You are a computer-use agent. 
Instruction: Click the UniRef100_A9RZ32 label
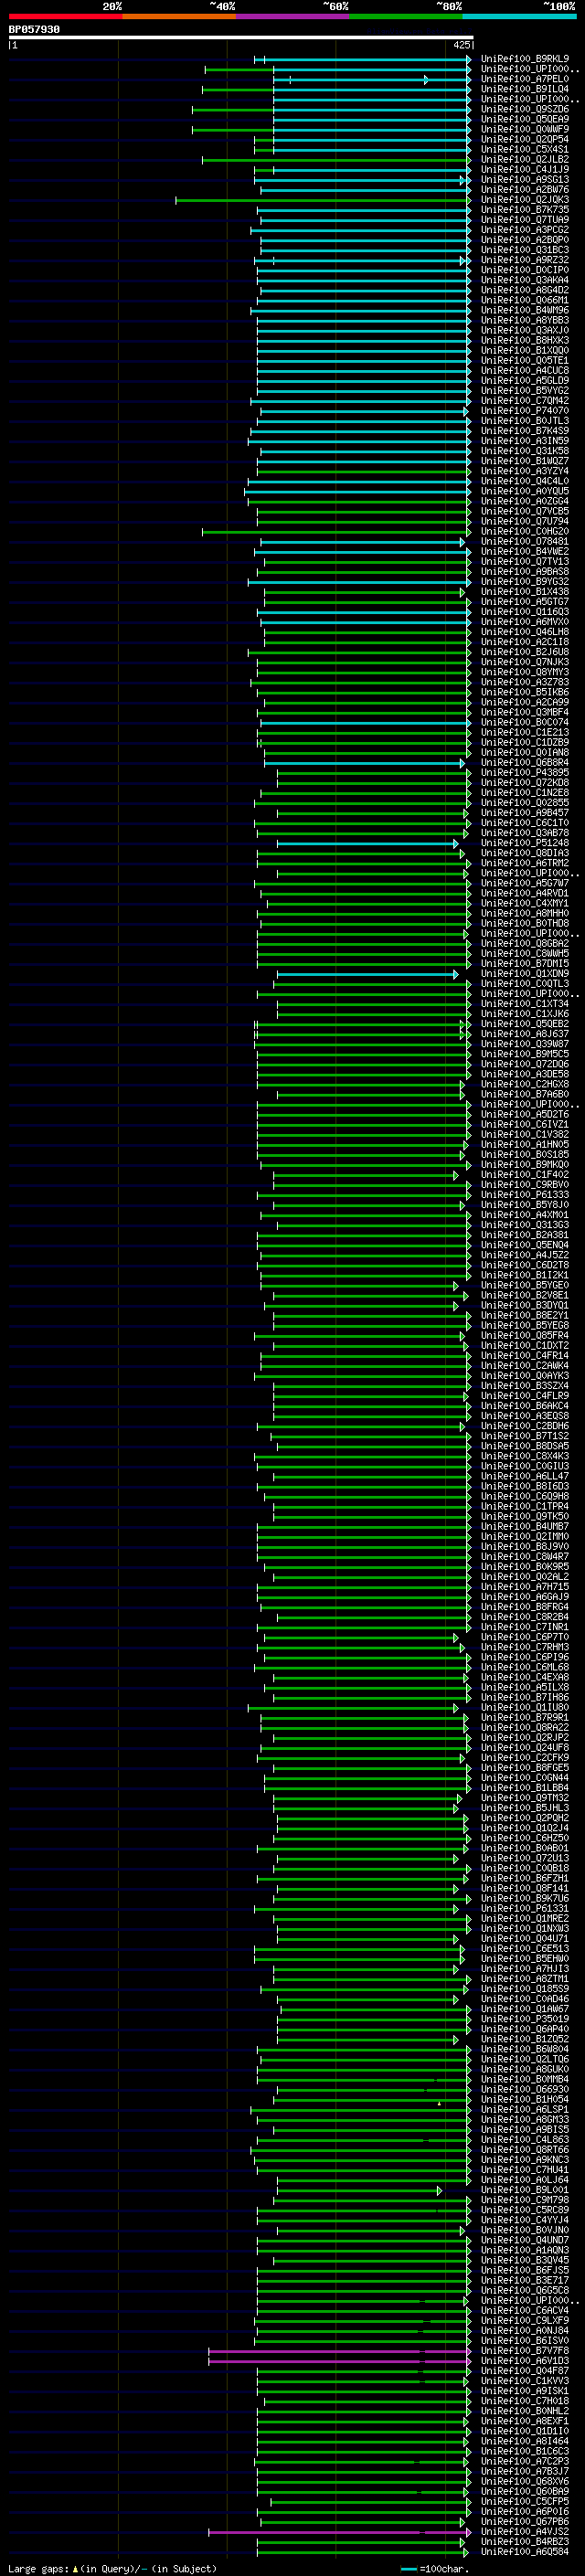pos(524,260)
